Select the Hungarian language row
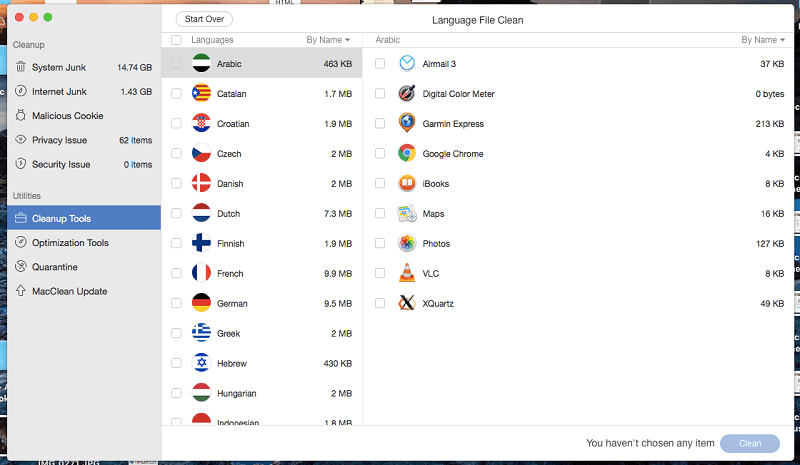 (262, 393)
